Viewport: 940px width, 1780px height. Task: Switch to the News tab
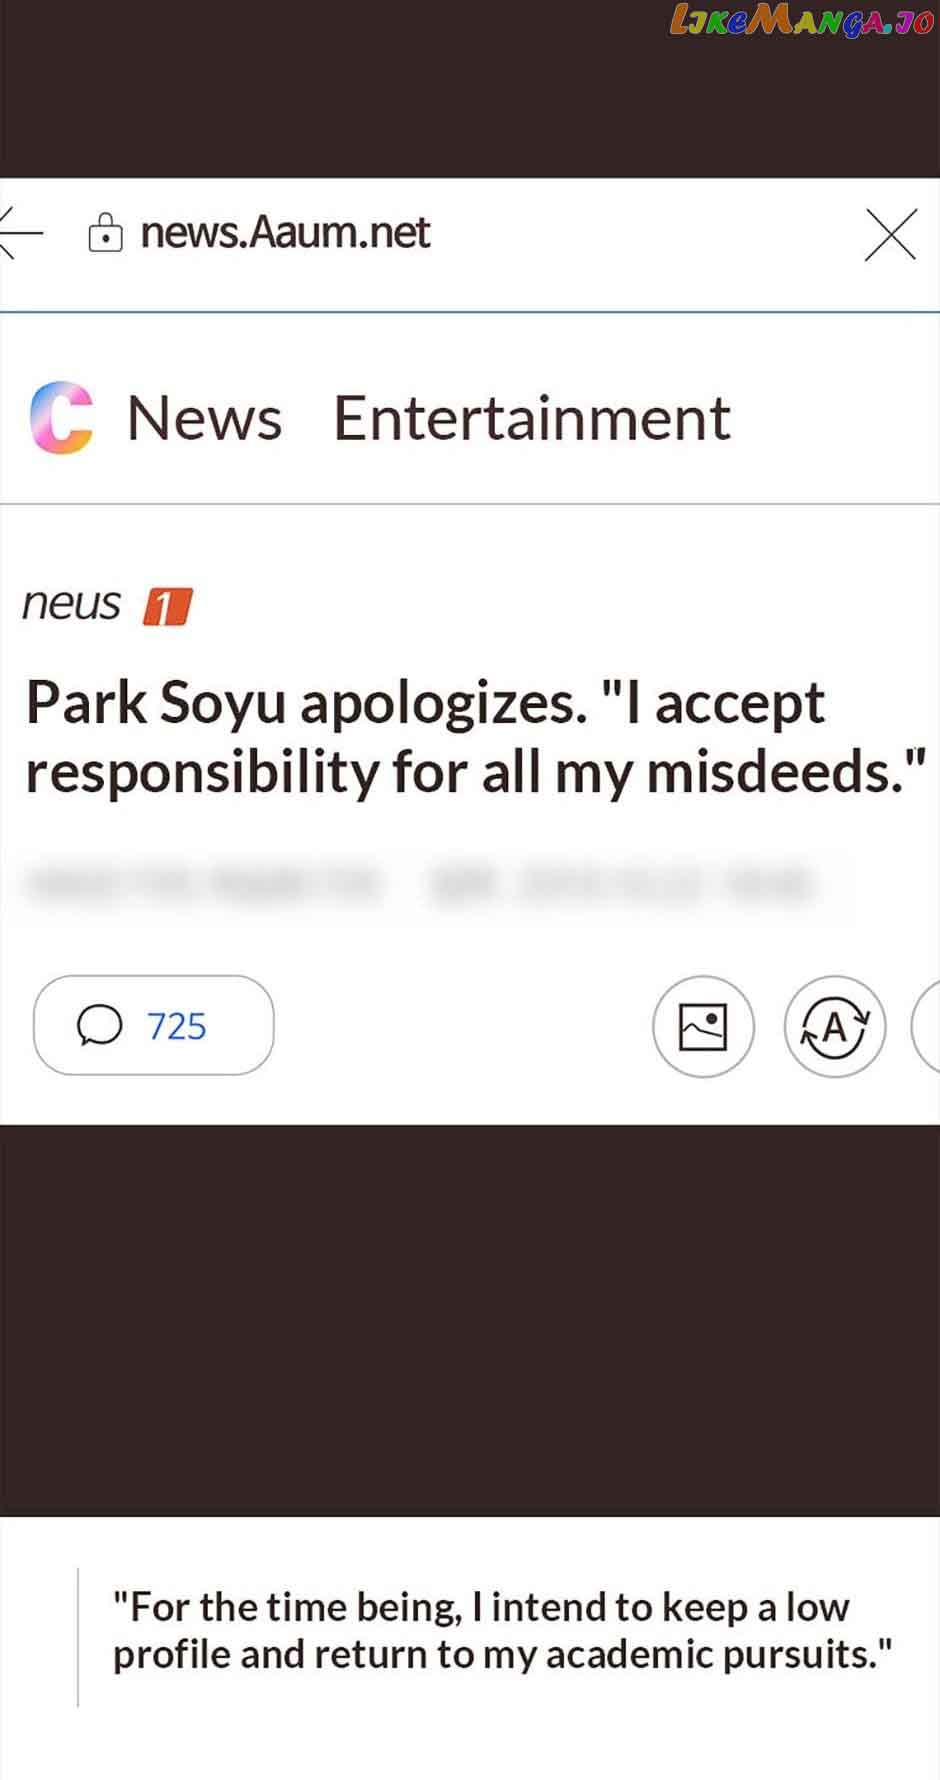tap(204, 418)
